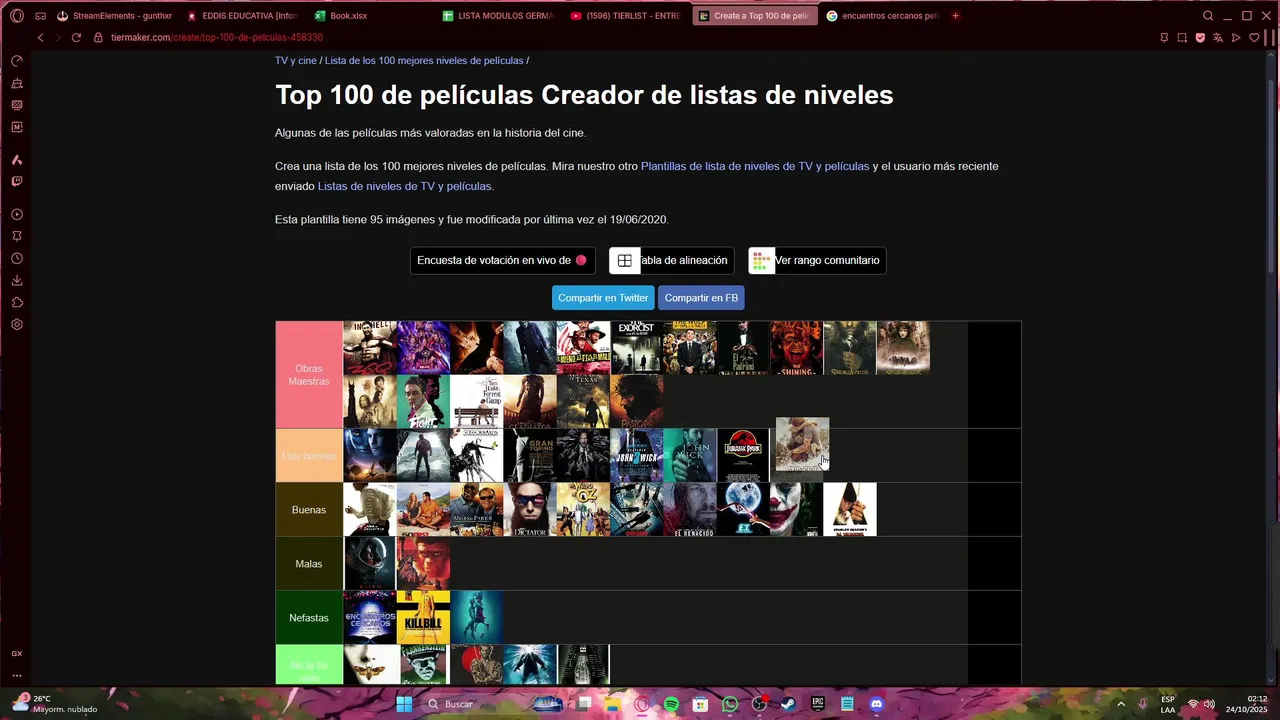Open Twitch icon in the sidebar

[x=17, y=182]
